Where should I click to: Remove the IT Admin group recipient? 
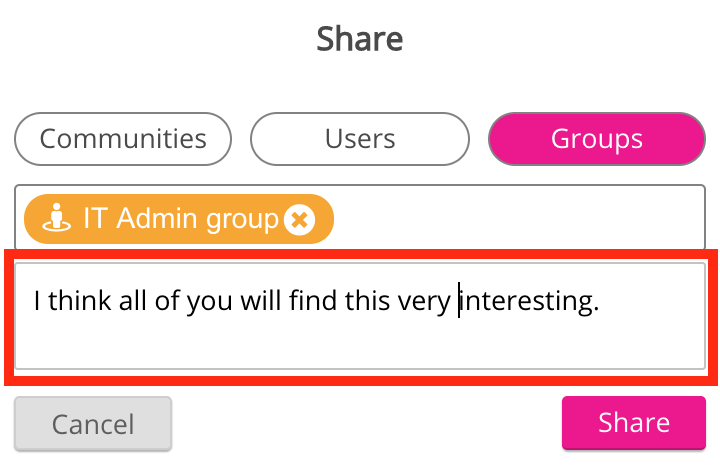coord(299,219)
